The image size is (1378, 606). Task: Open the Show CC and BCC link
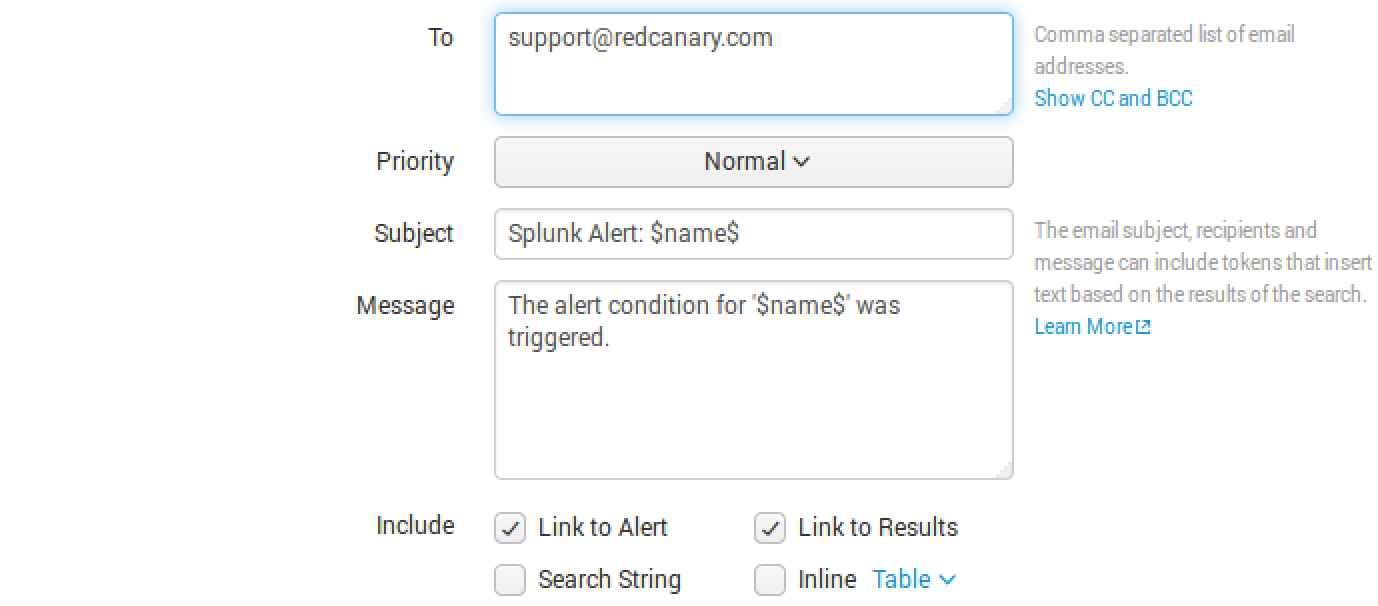pos(1113,98)
